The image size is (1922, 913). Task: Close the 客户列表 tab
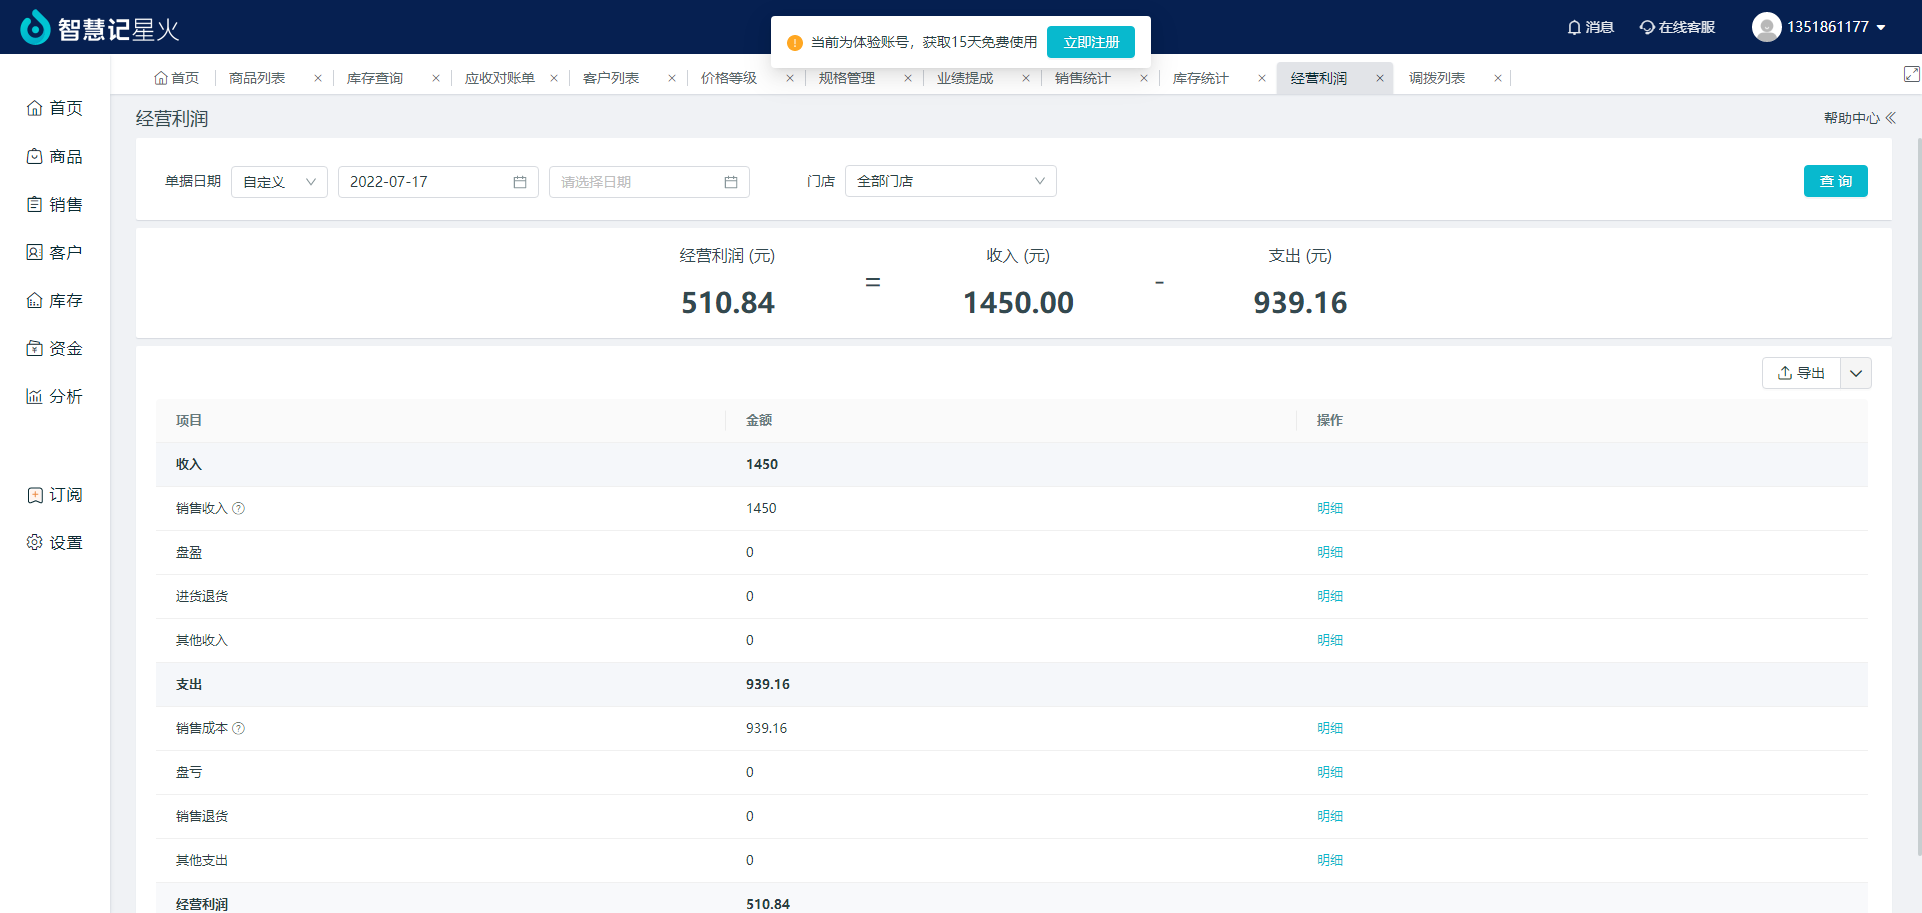[672, 78]
